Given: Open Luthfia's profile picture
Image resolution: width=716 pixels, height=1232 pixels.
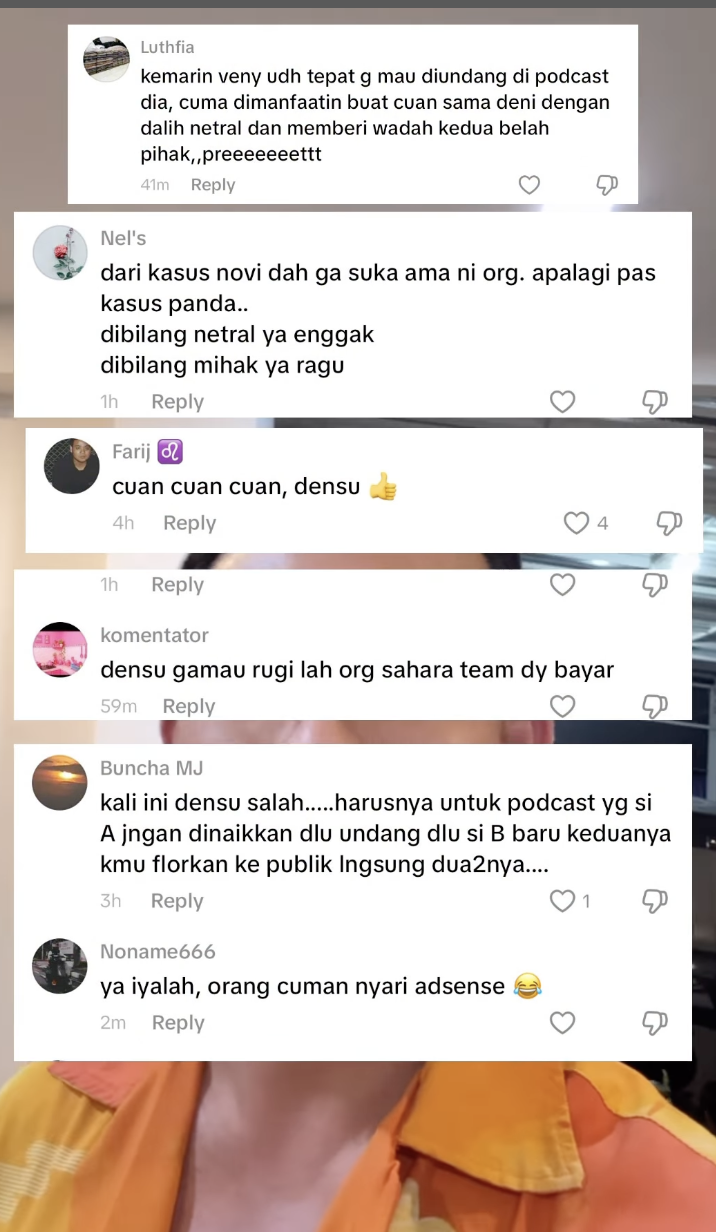Looking at the screenshot, I should [107, 59].
